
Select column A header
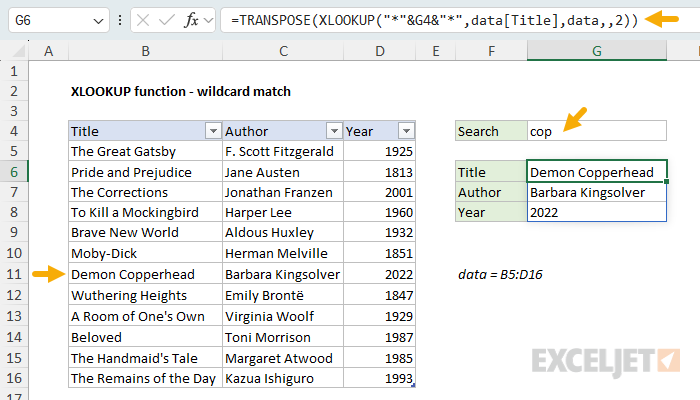click(49, 51)
